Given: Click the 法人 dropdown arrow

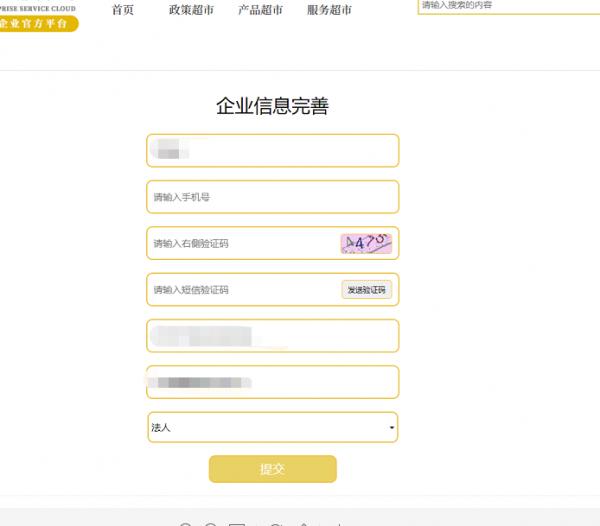Looking at the screenshot, I should pyautogui.click(x=391, y=427).
